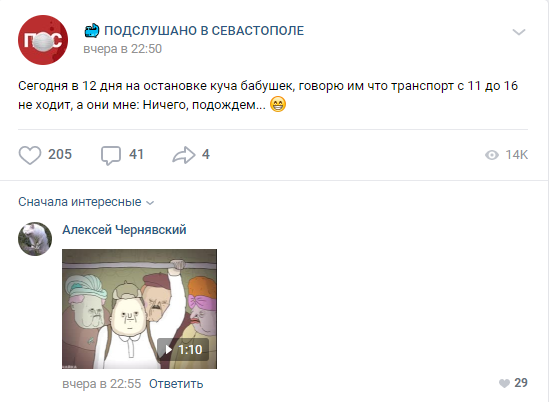Open comments via the speech bubble icon

(111, 155)
